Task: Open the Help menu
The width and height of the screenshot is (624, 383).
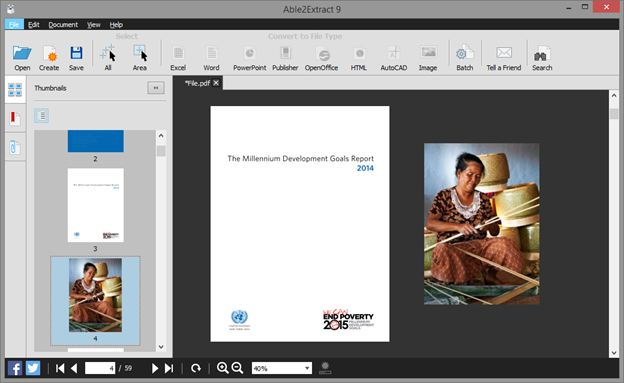Action: click(116, 25)
